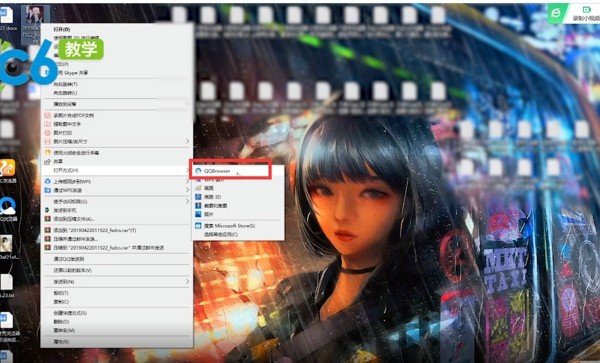Choose 向右旋转(T) rotate right

65,84
